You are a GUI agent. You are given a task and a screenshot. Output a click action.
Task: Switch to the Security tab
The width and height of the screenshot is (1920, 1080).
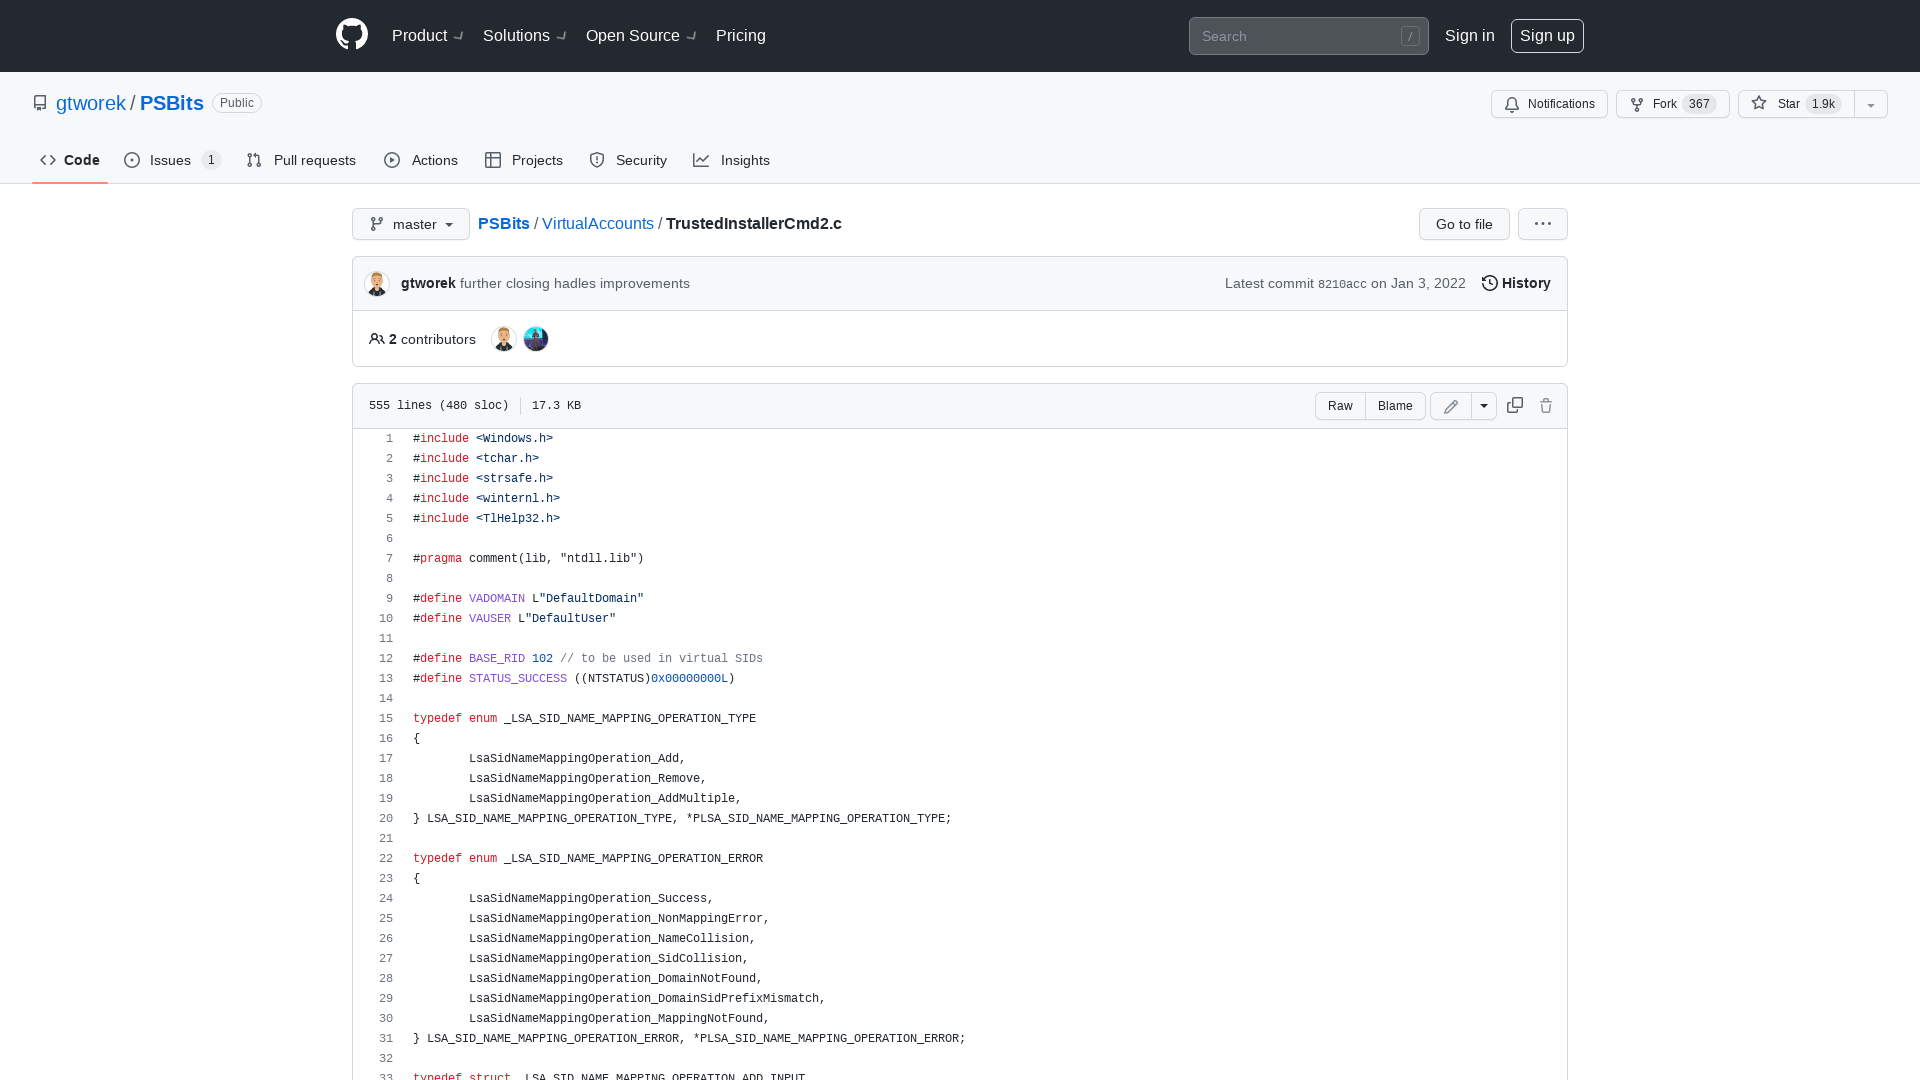[x=628, y=160]
